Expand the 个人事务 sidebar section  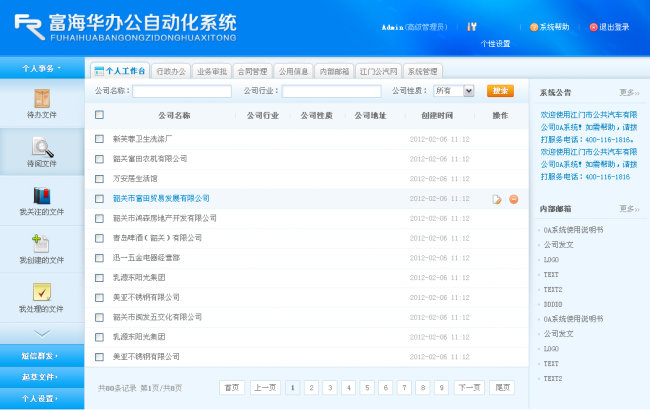42,68
